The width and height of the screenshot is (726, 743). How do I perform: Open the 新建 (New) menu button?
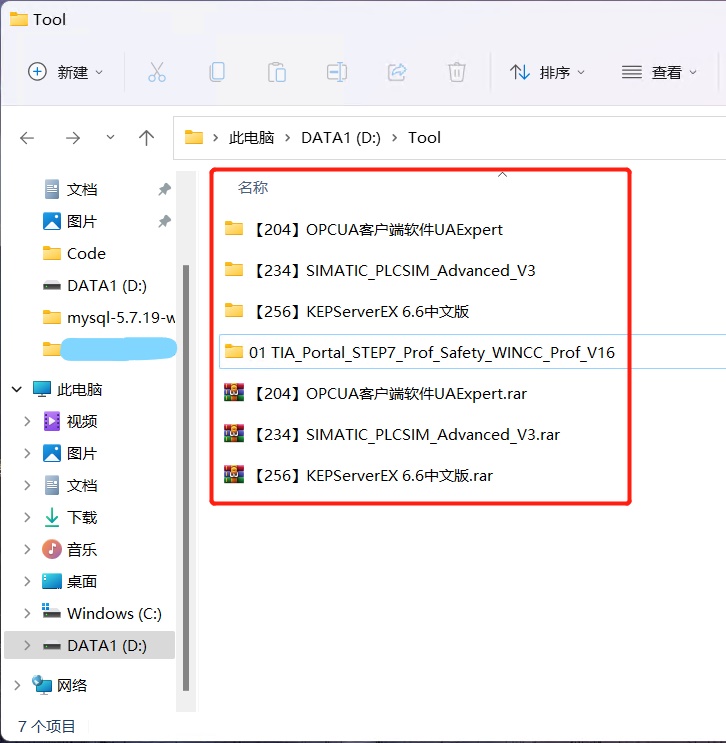point(65,72)
